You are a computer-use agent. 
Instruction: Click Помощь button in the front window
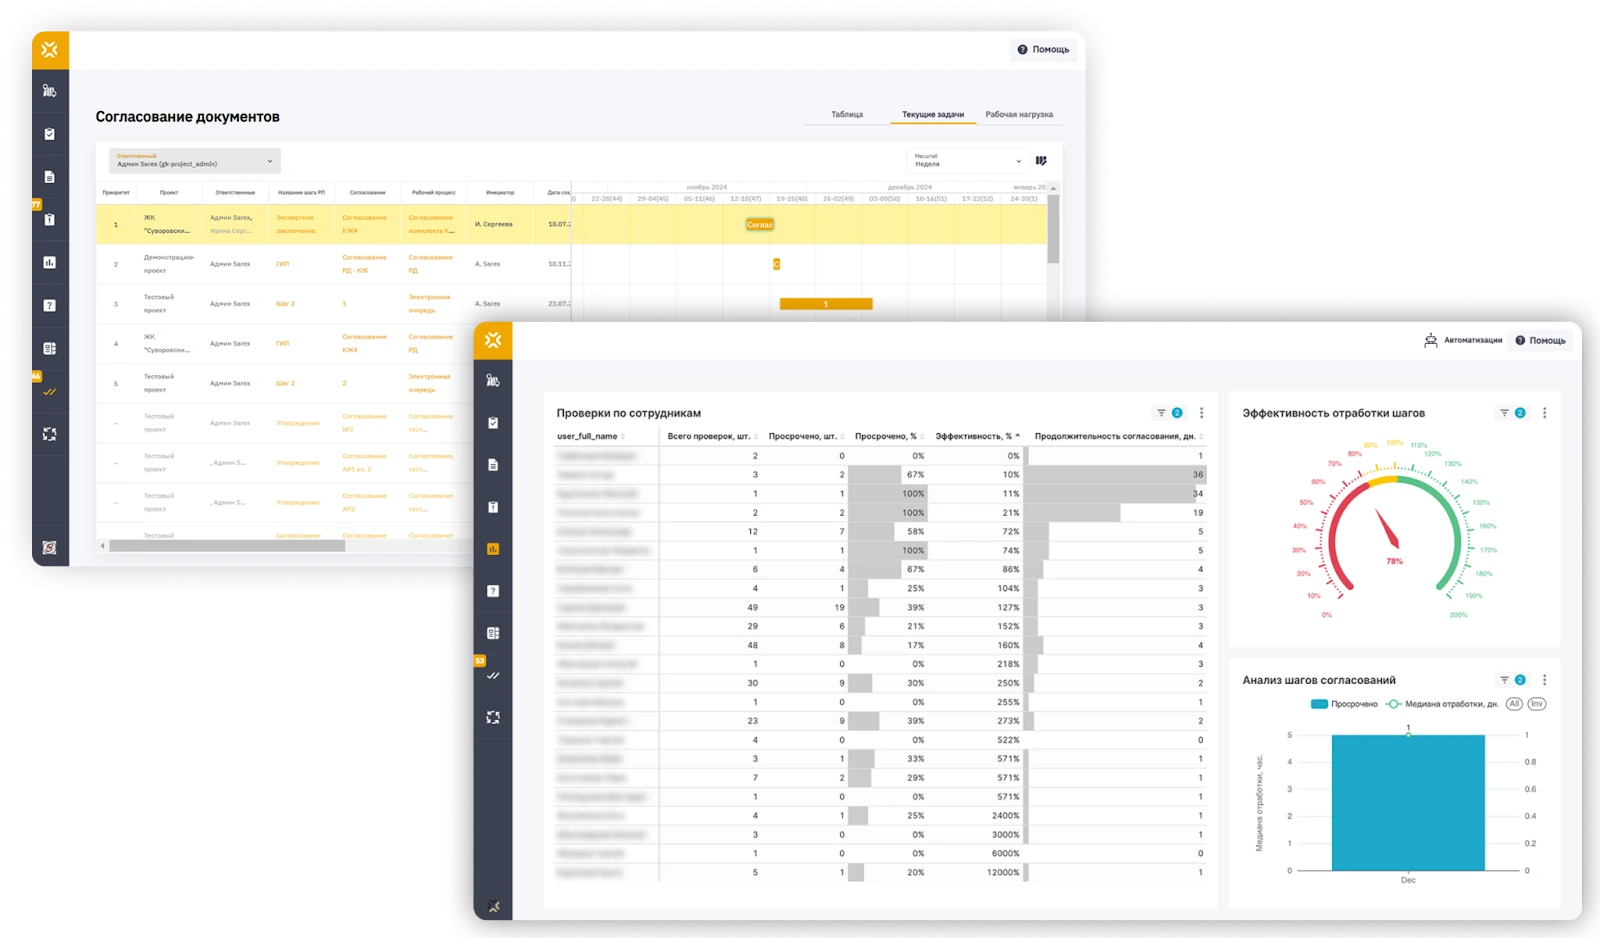click(x=1540, y=341)
